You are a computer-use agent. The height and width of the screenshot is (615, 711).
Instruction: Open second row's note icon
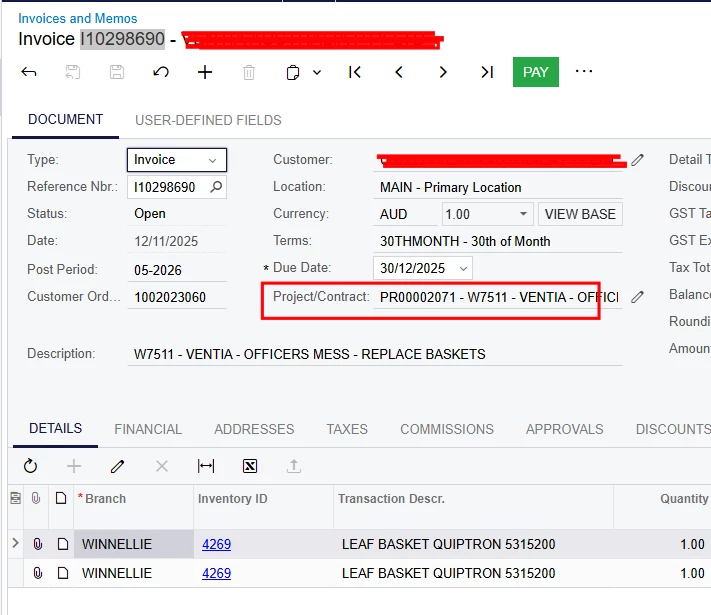[63, 573]
